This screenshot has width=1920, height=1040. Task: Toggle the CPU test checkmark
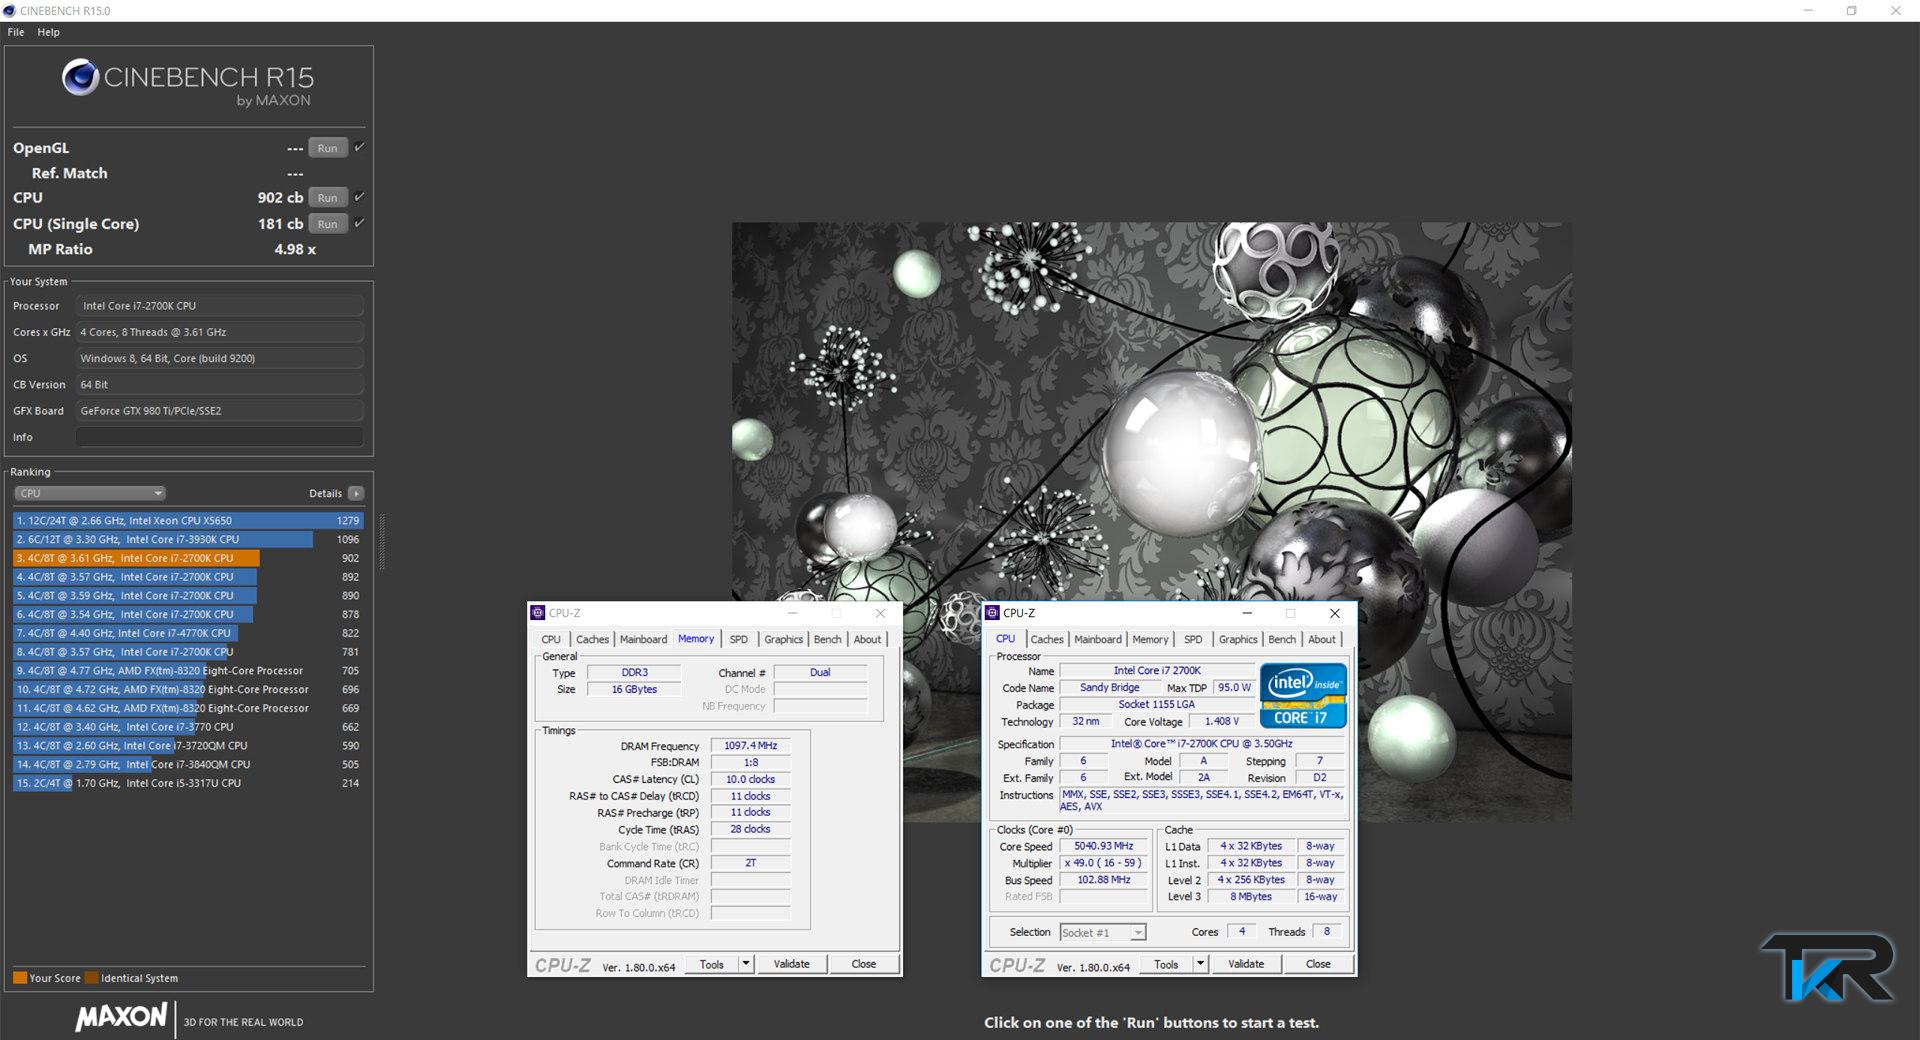360,197
